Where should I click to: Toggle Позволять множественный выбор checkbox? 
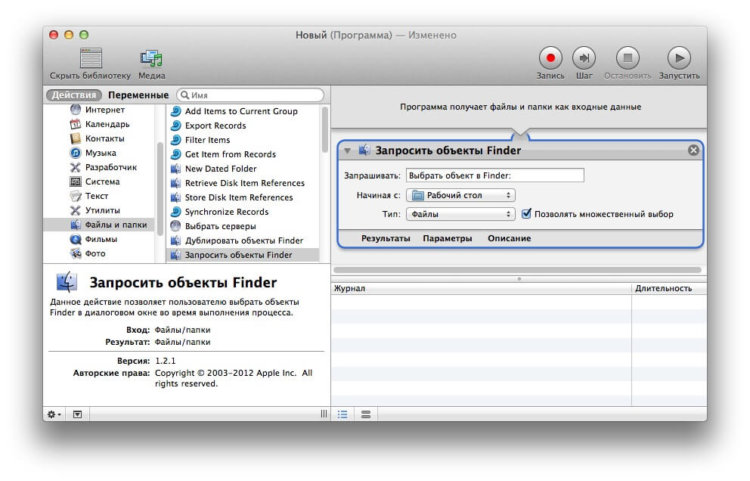(x=526, y=214)
